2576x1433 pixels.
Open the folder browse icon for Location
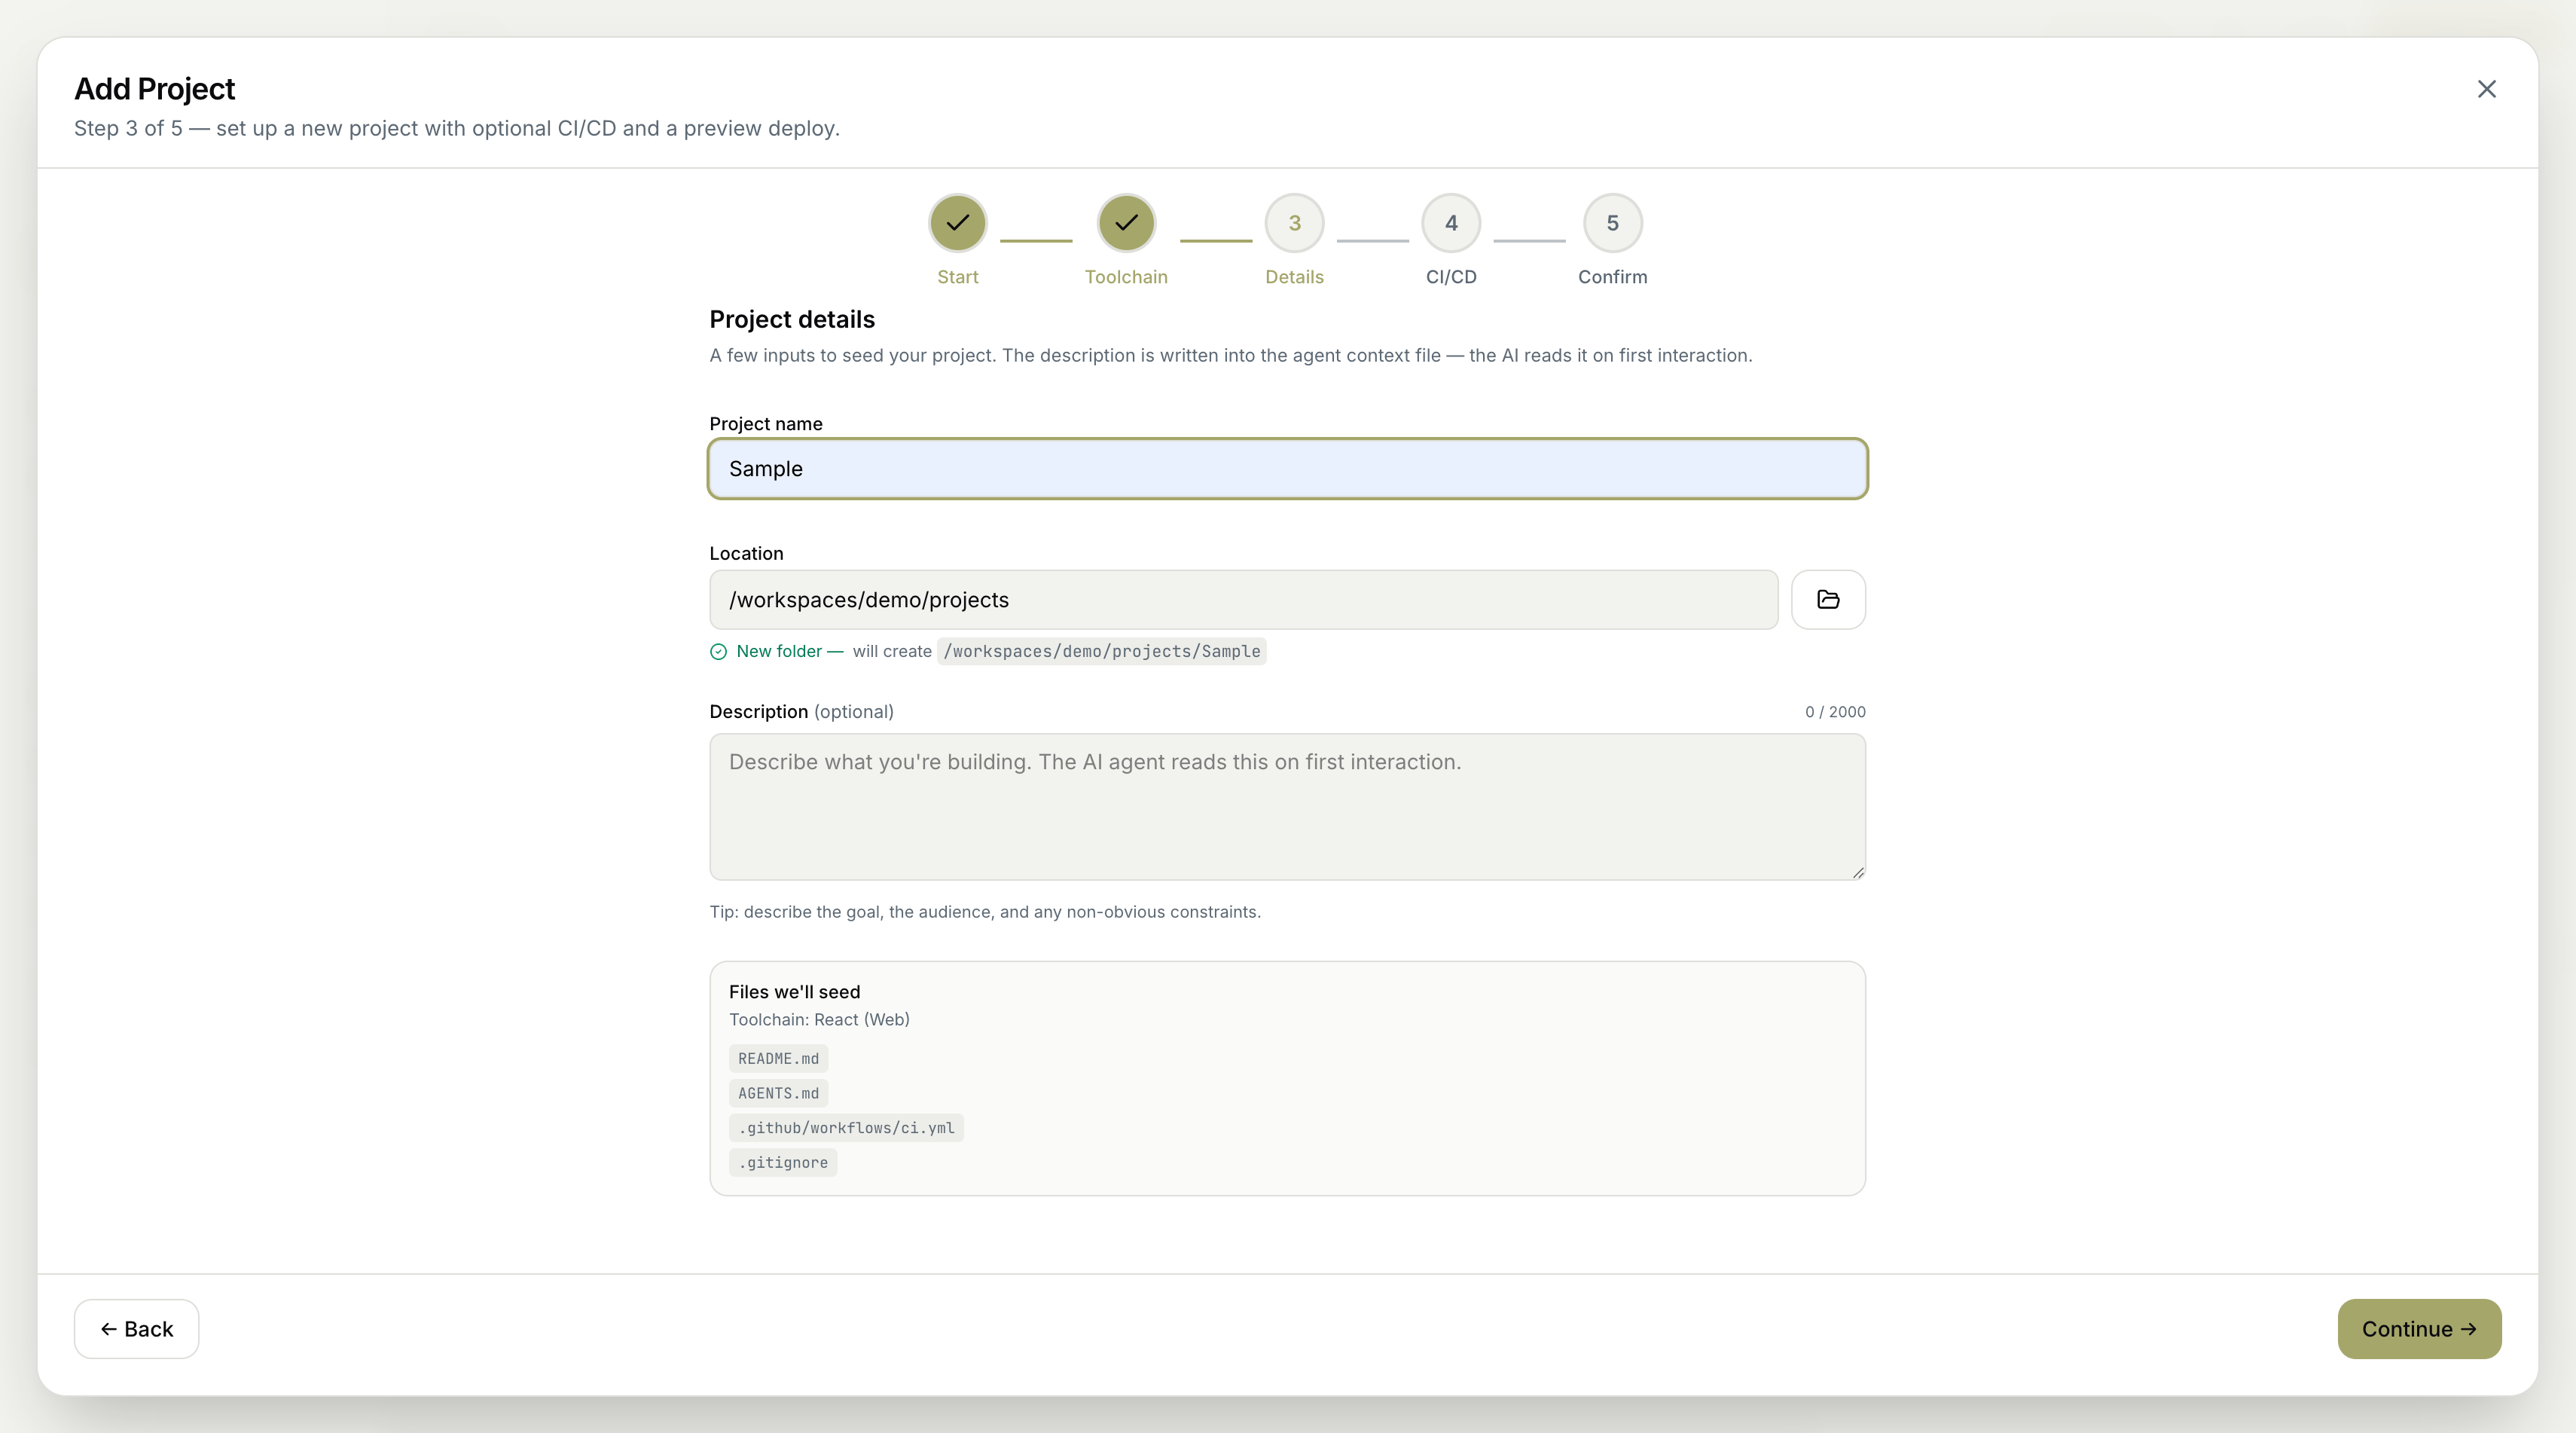coord(1828,599)
